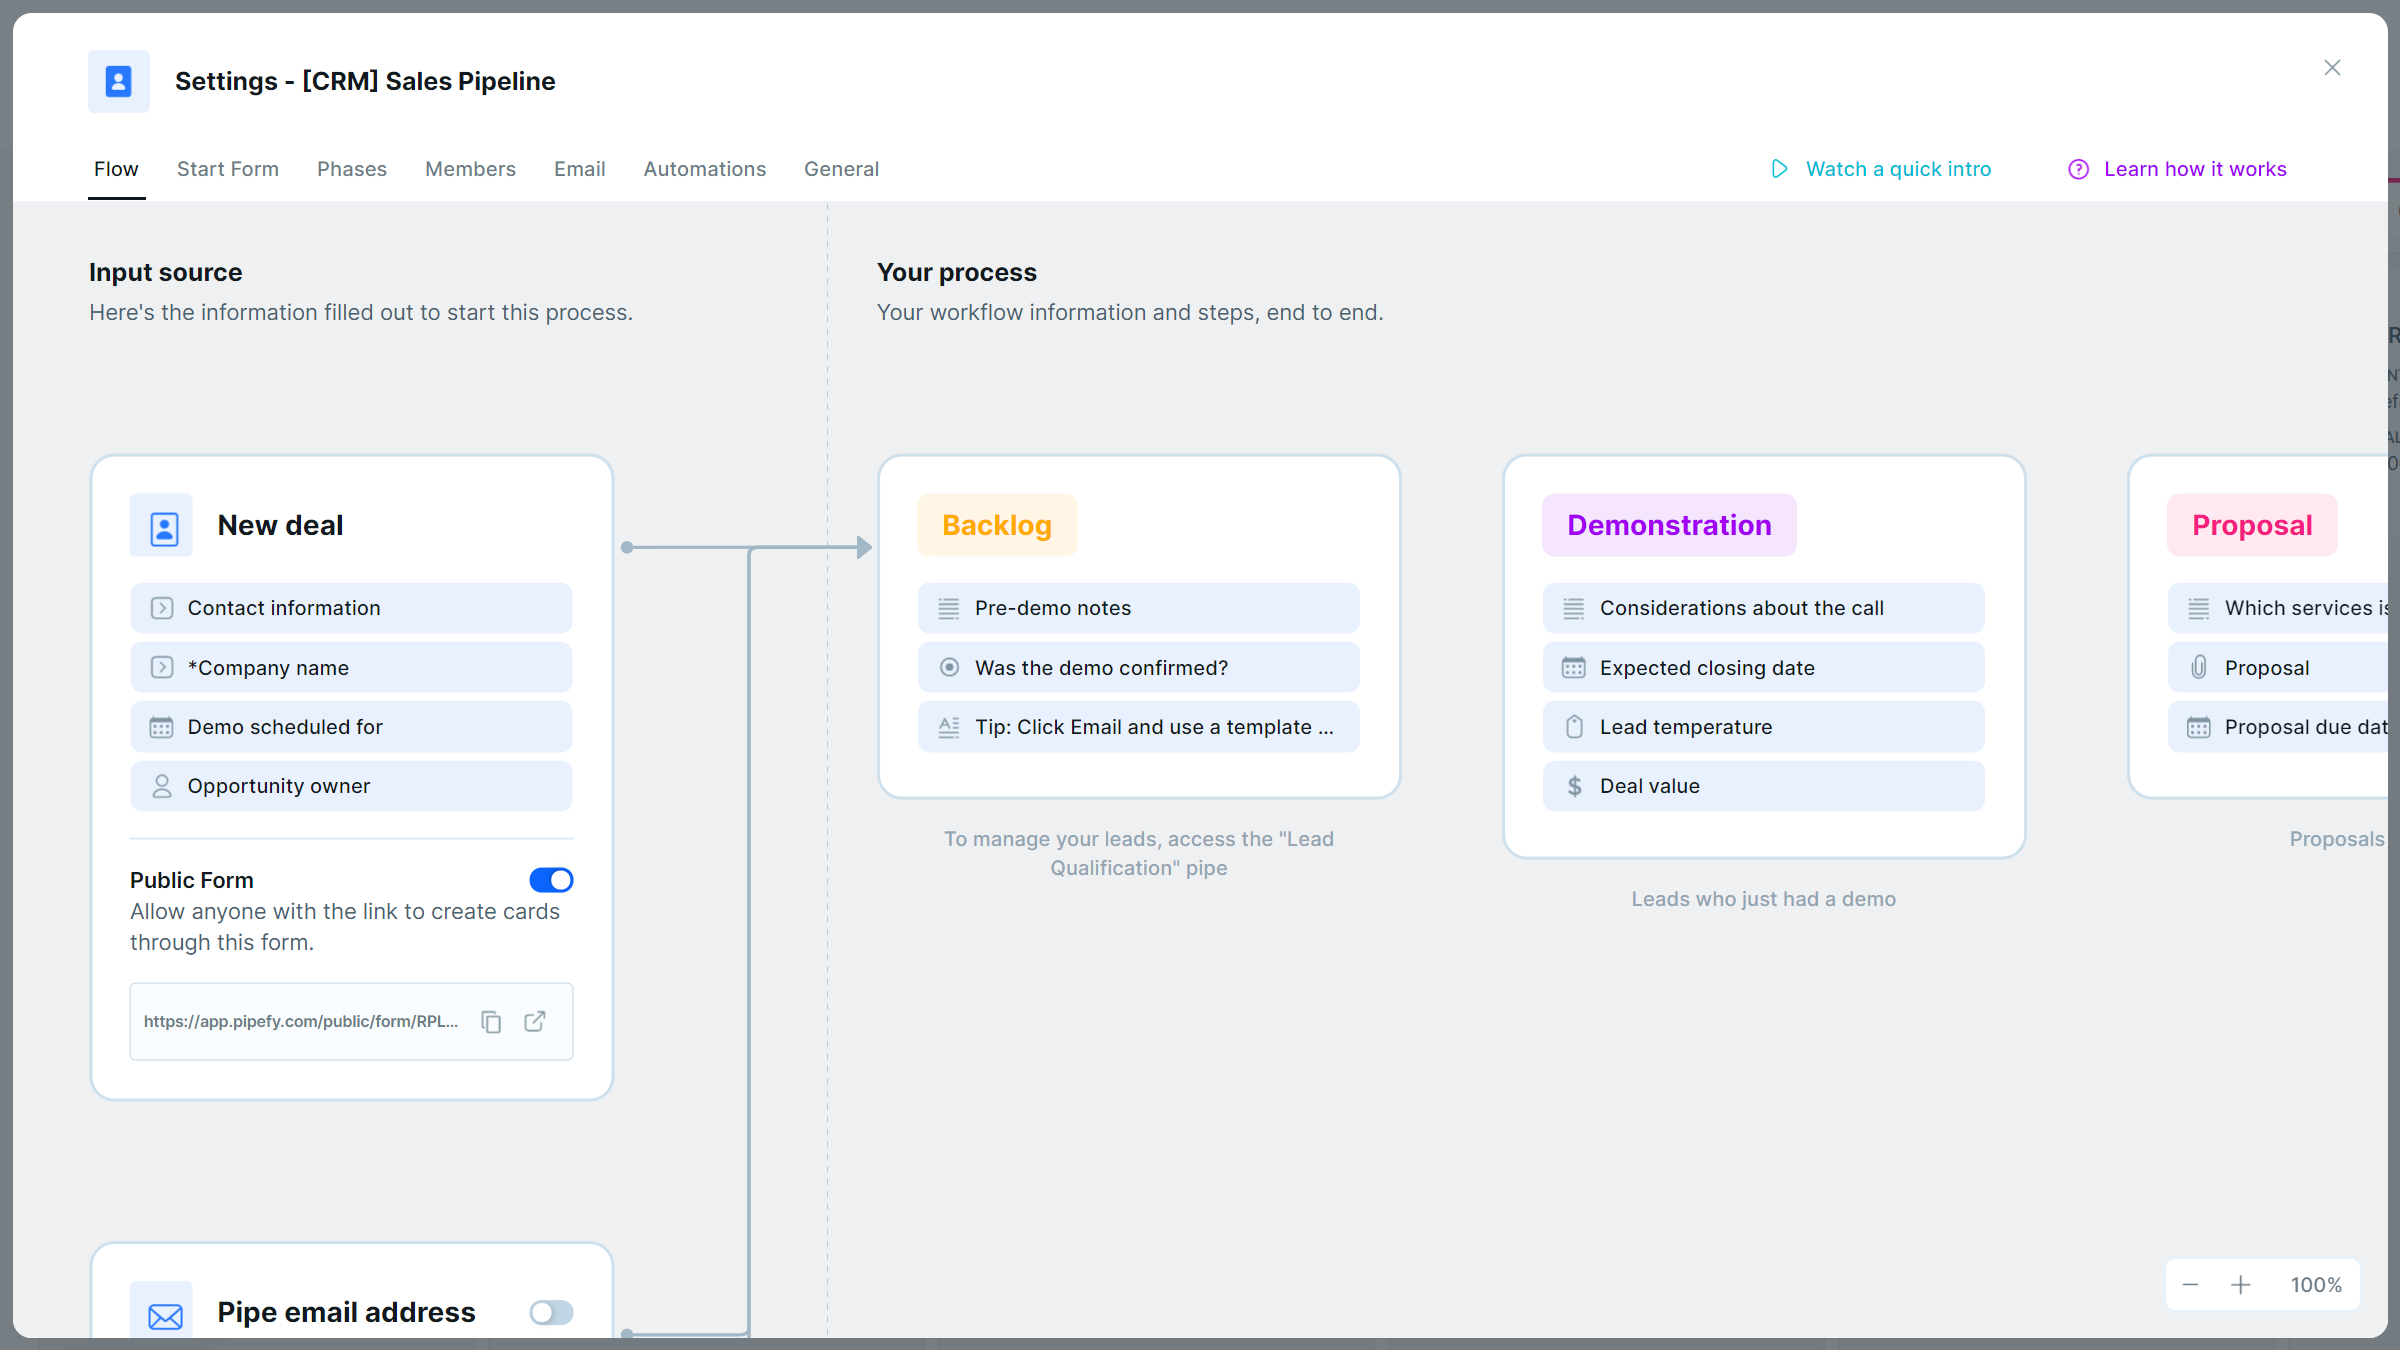The width and height of the screenshot is (2400, 1350).
Task: Disable the Public Form toggle
Action: (551, 880)
